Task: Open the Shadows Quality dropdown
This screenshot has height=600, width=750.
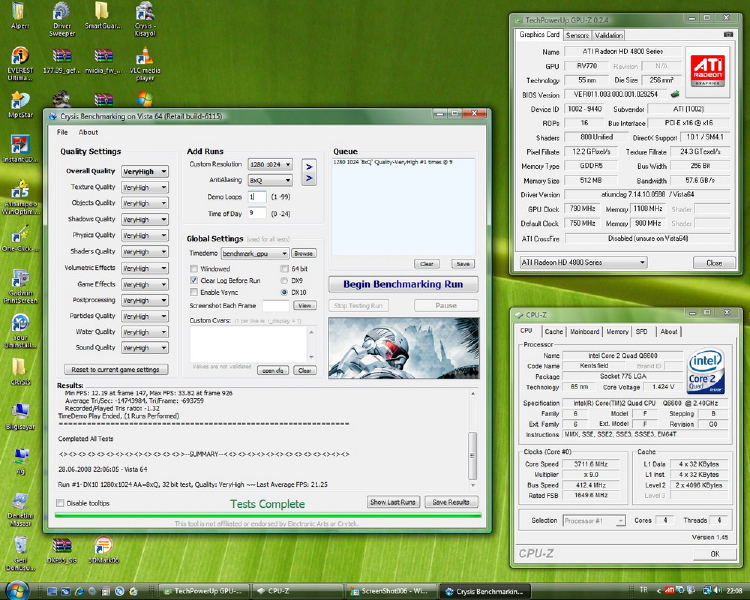Action: pos(145,220)
